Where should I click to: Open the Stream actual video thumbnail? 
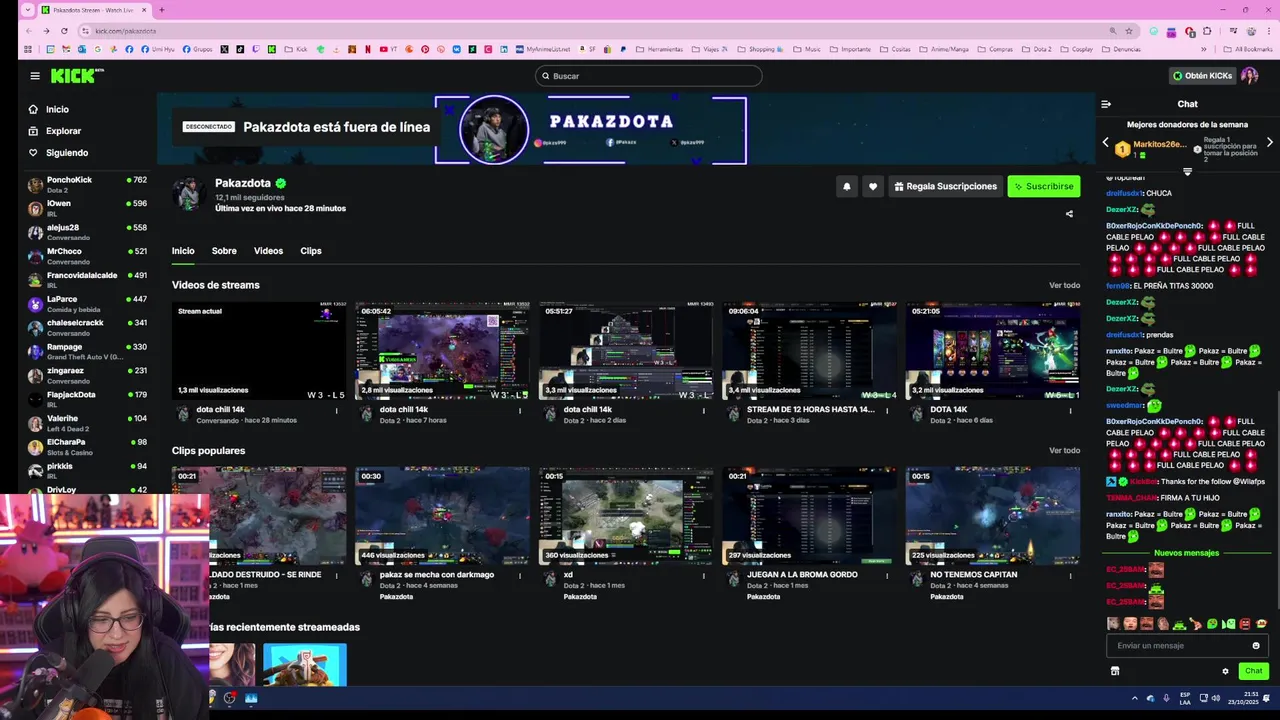(x=259, y=350)
